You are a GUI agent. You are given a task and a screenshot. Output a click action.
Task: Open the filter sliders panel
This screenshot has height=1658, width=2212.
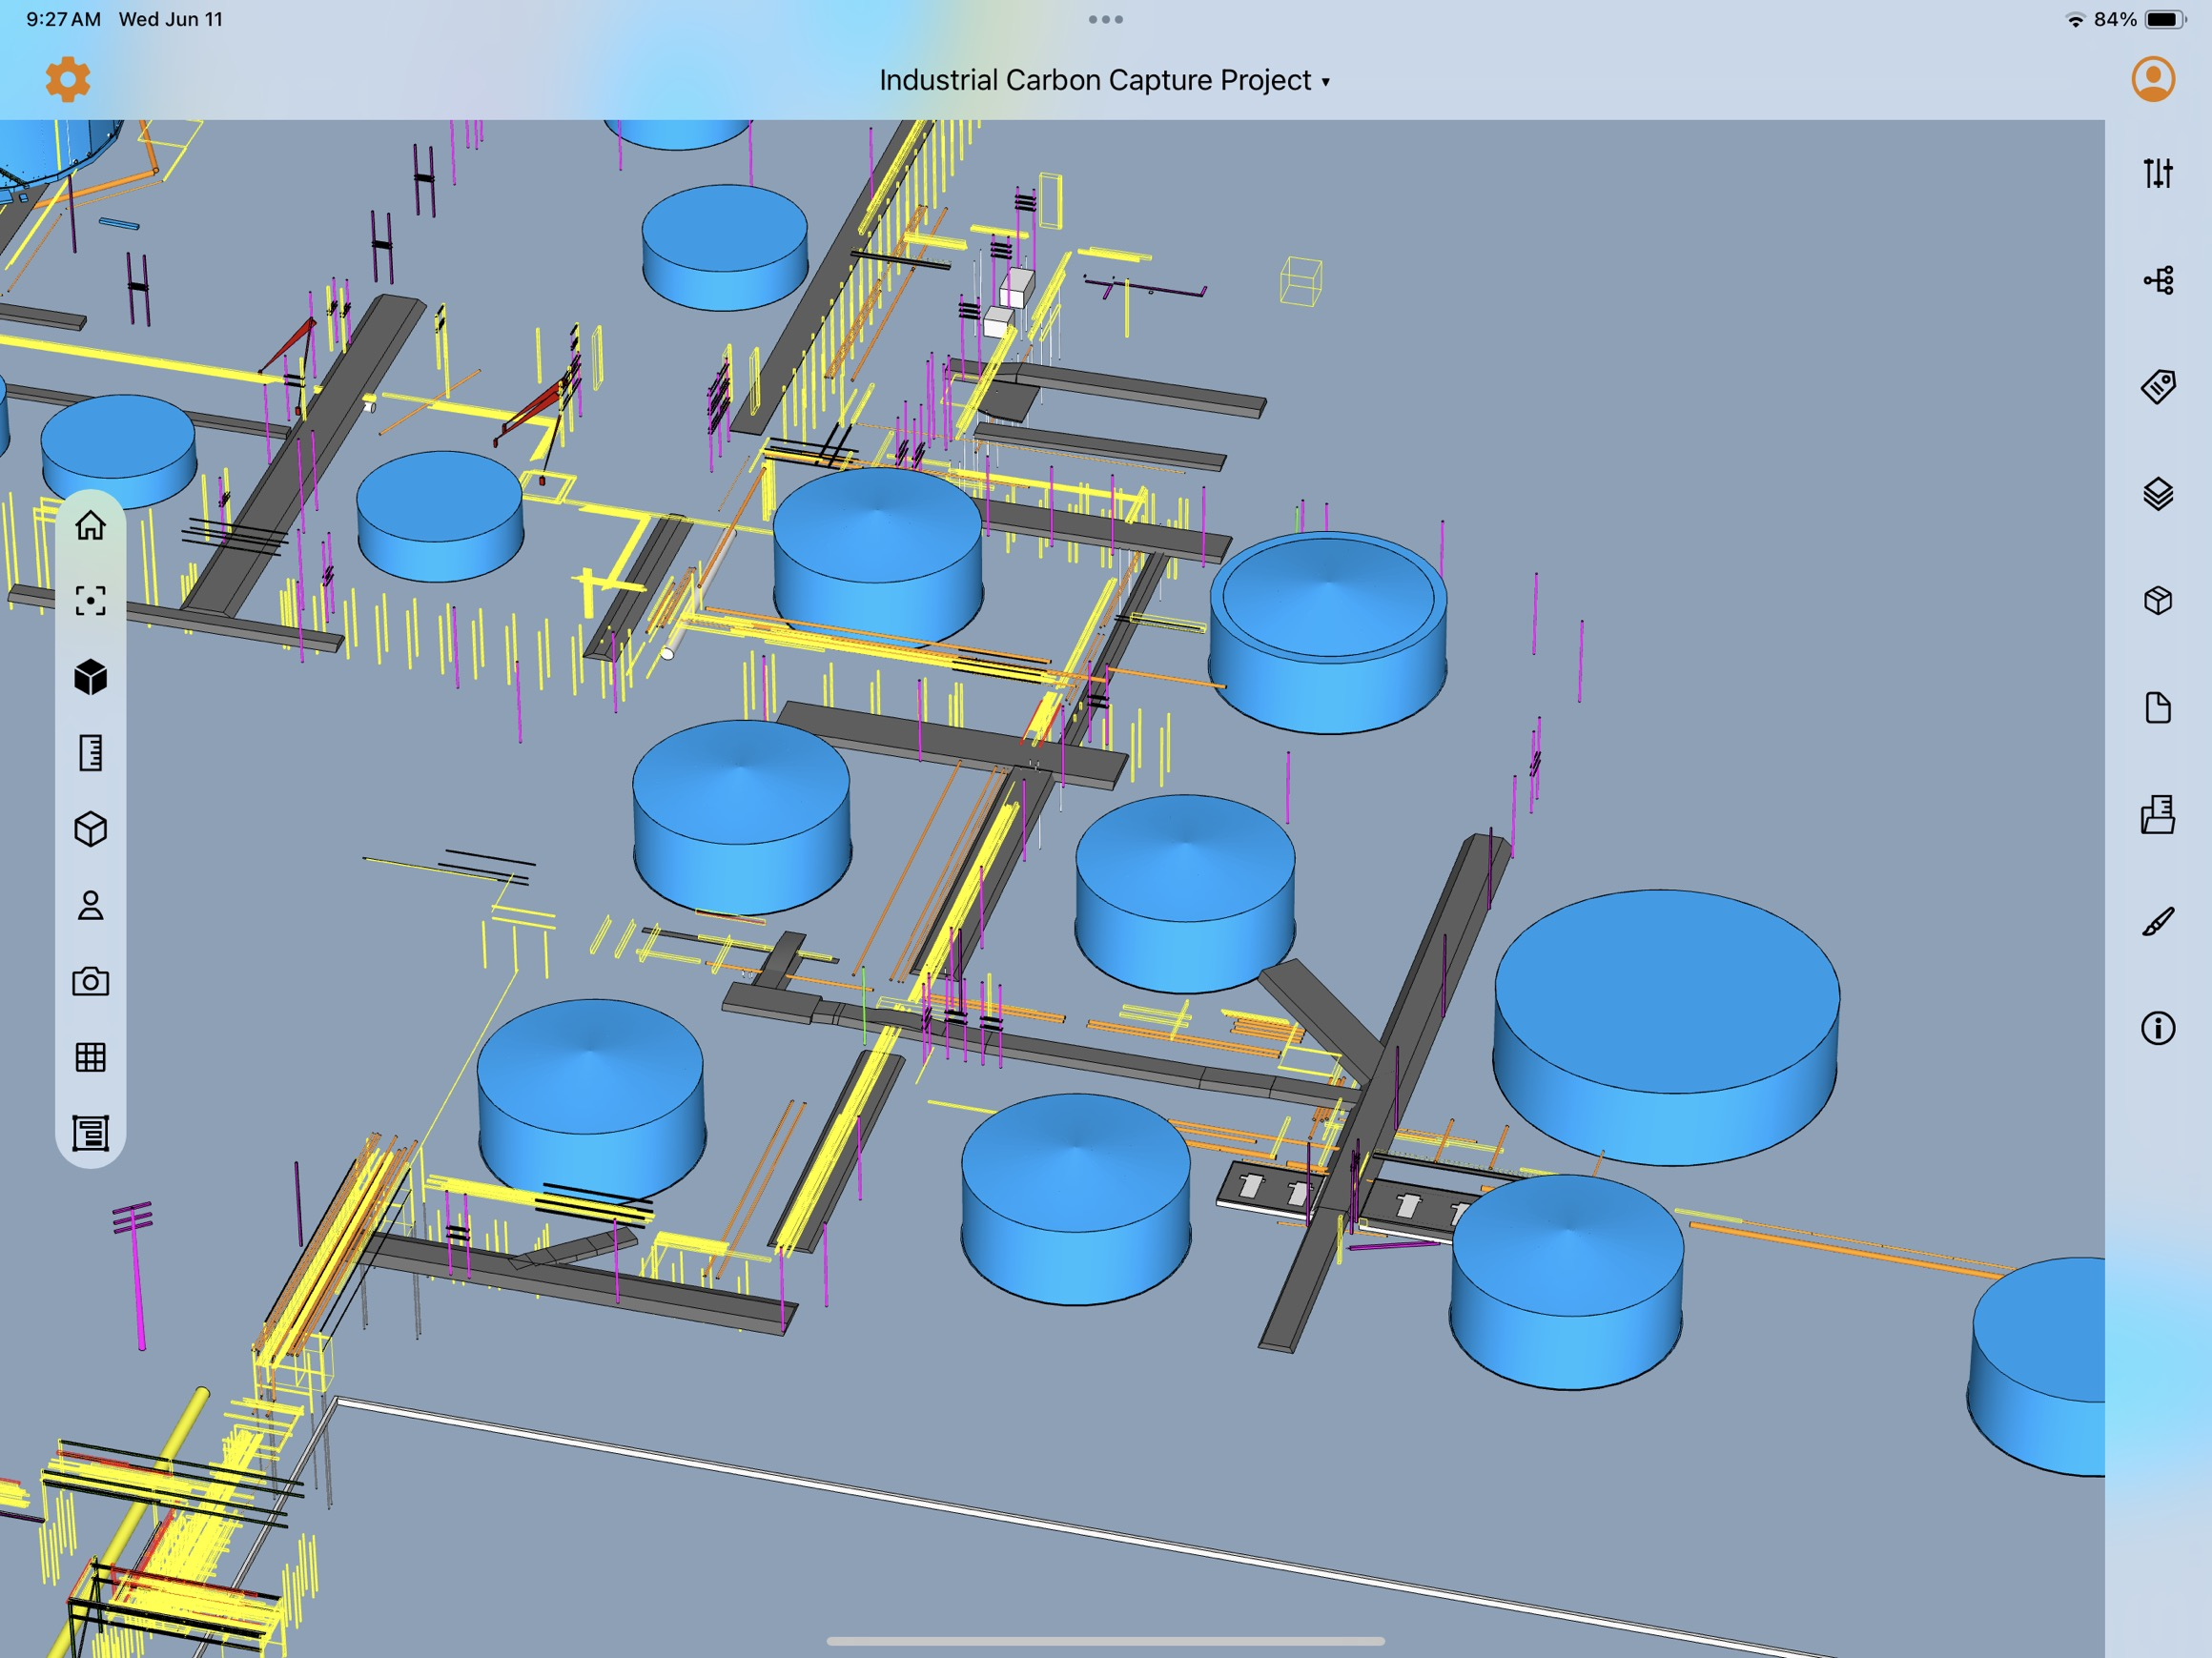(2157, 173)
